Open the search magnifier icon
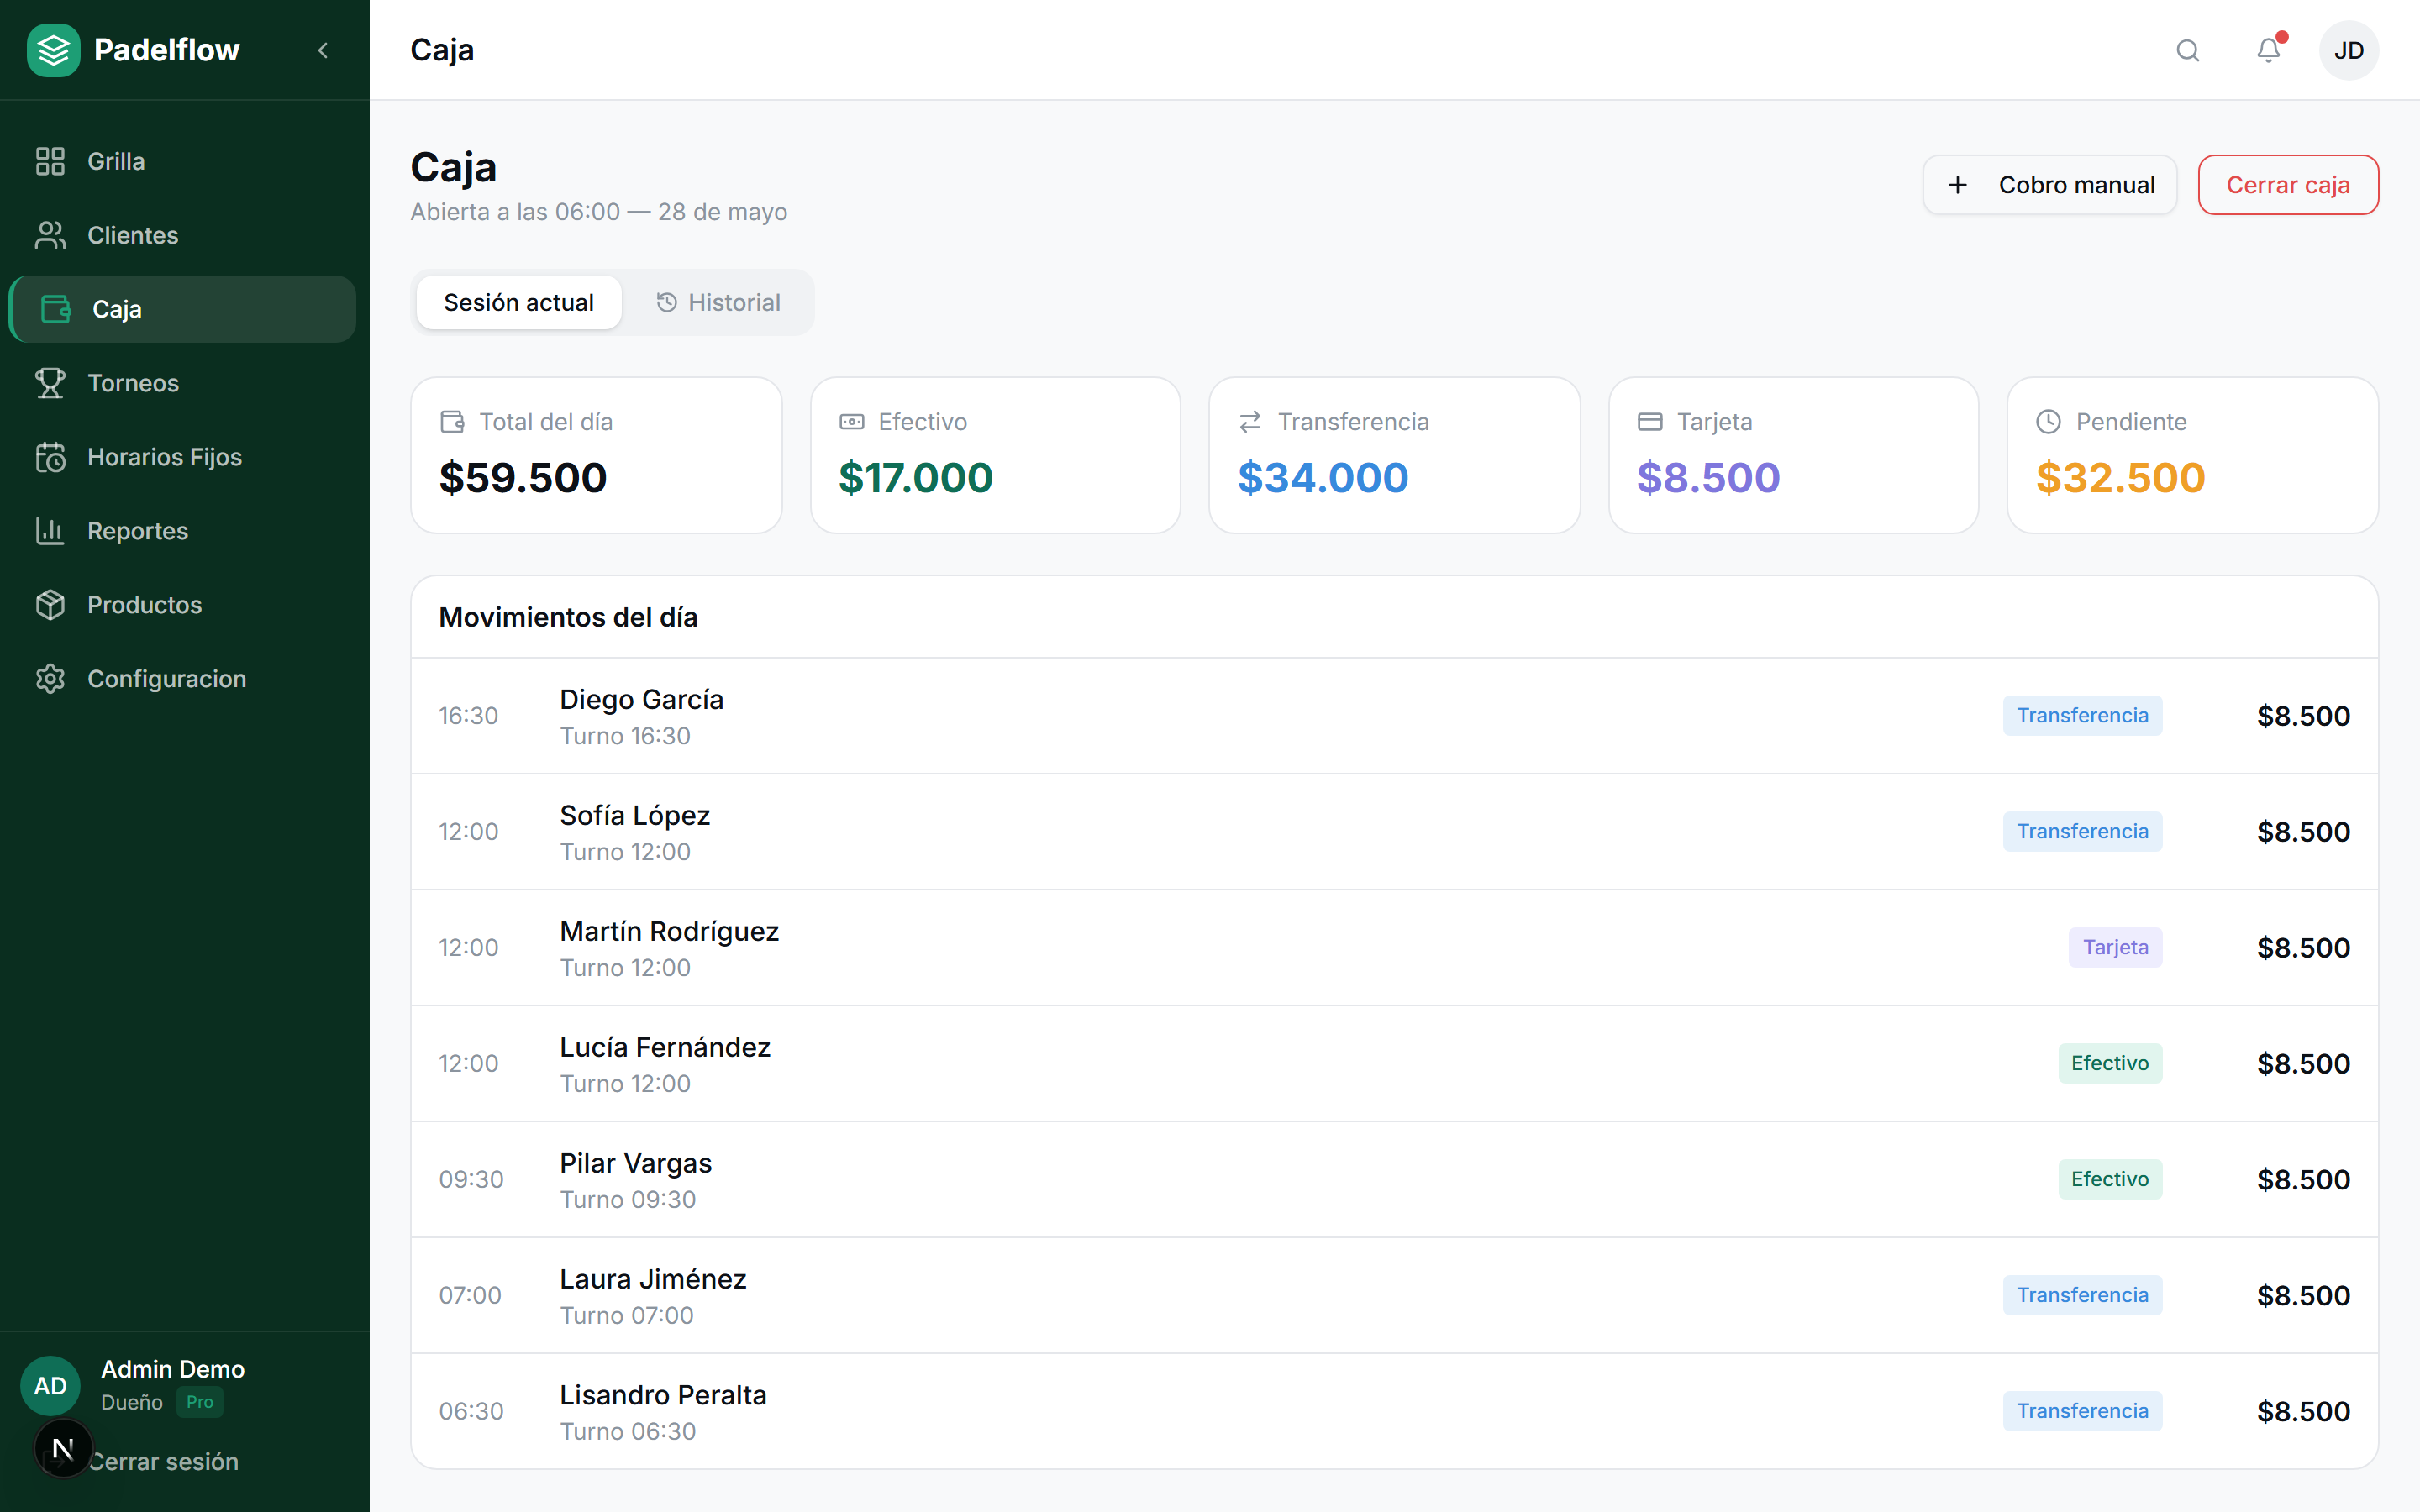Viewport: 2420px width, 1512px height. 2188,50
